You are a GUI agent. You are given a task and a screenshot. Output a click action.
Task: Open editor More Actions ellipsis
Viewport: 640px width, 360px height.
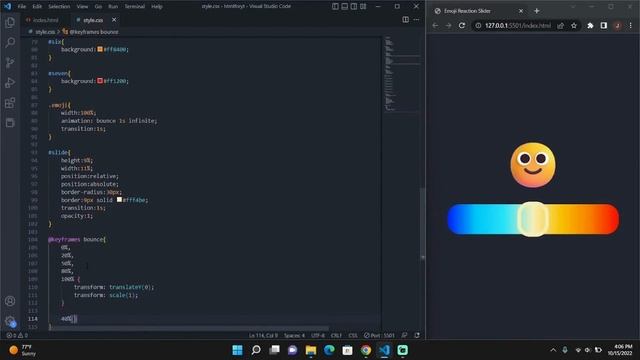click(416, 20)
